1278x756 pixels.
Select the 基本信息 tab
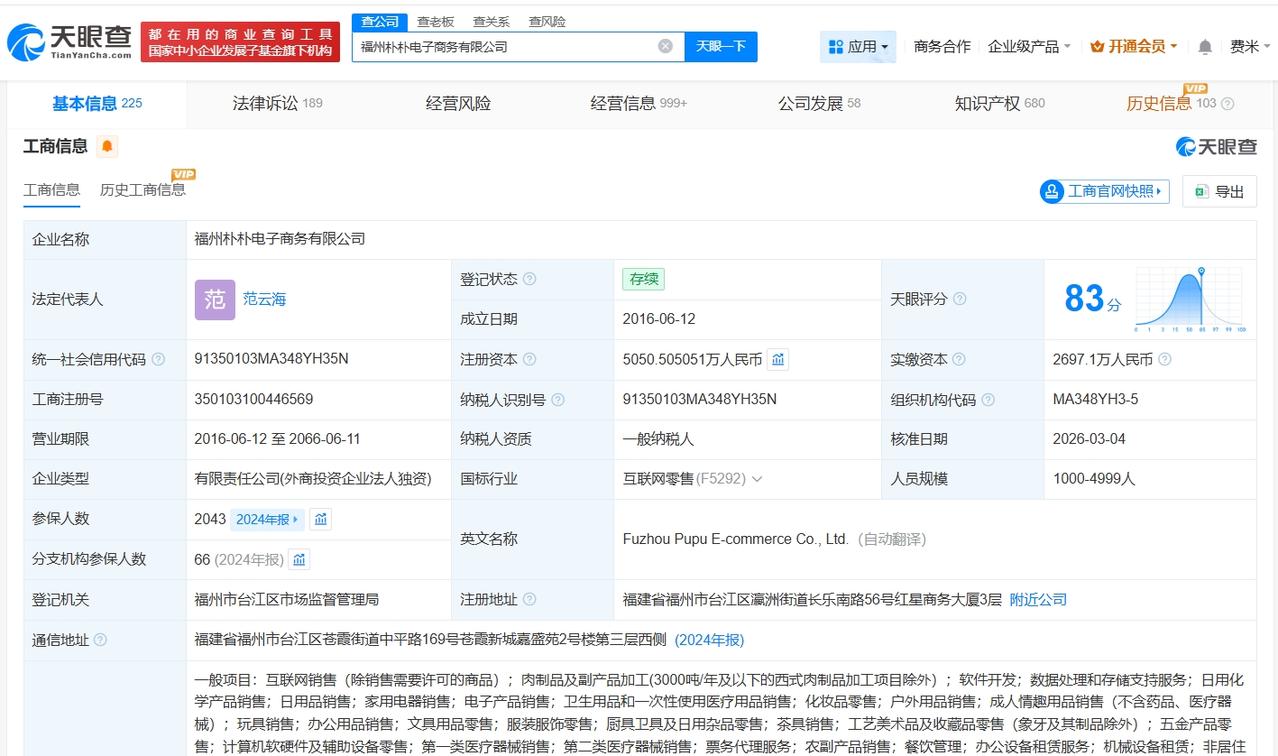97,103
